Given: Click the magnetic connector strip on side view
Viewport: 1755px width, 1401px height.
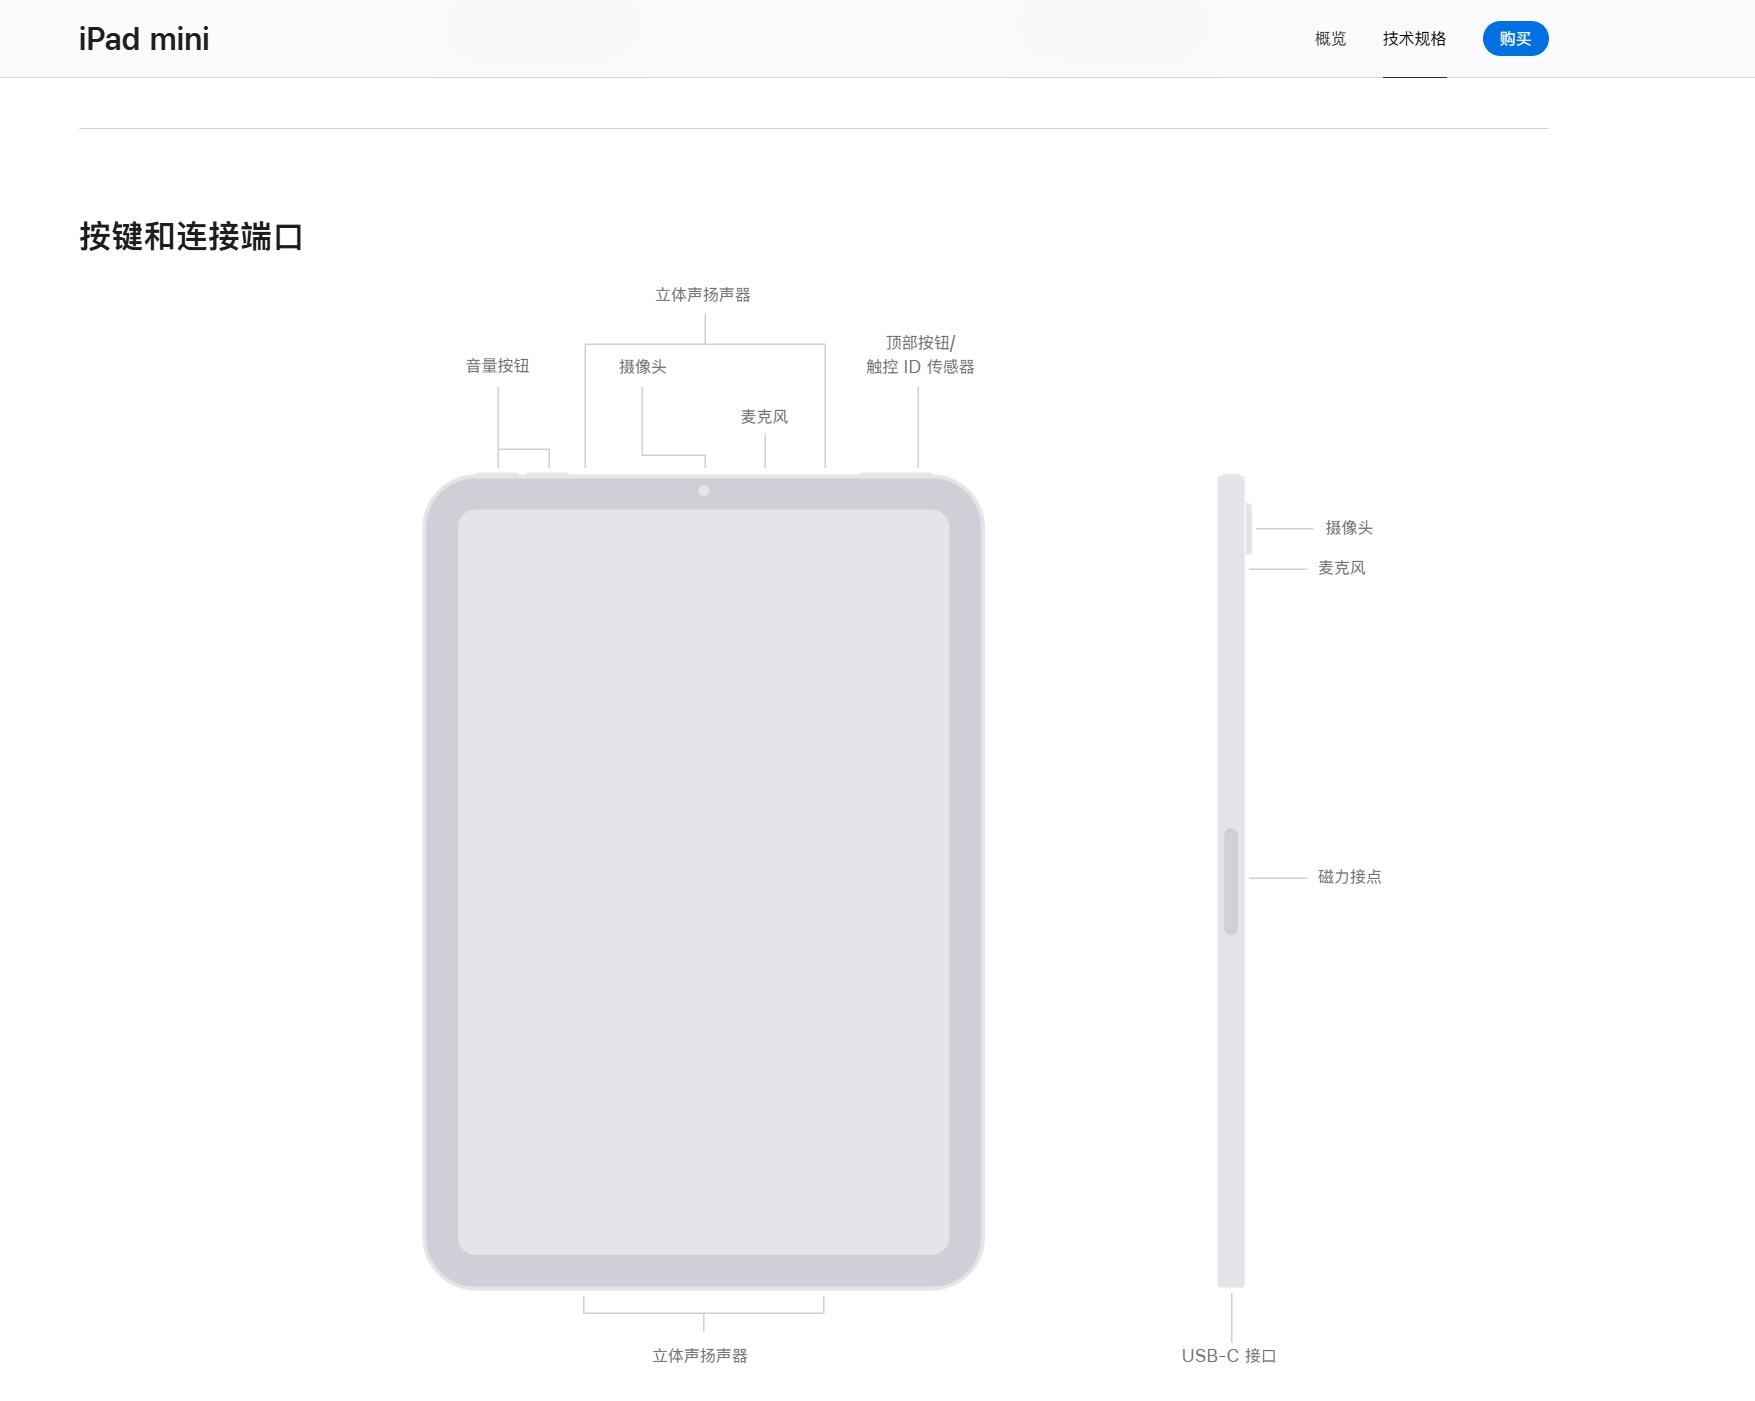Looking at the screenshot, I should point(1231,881).
